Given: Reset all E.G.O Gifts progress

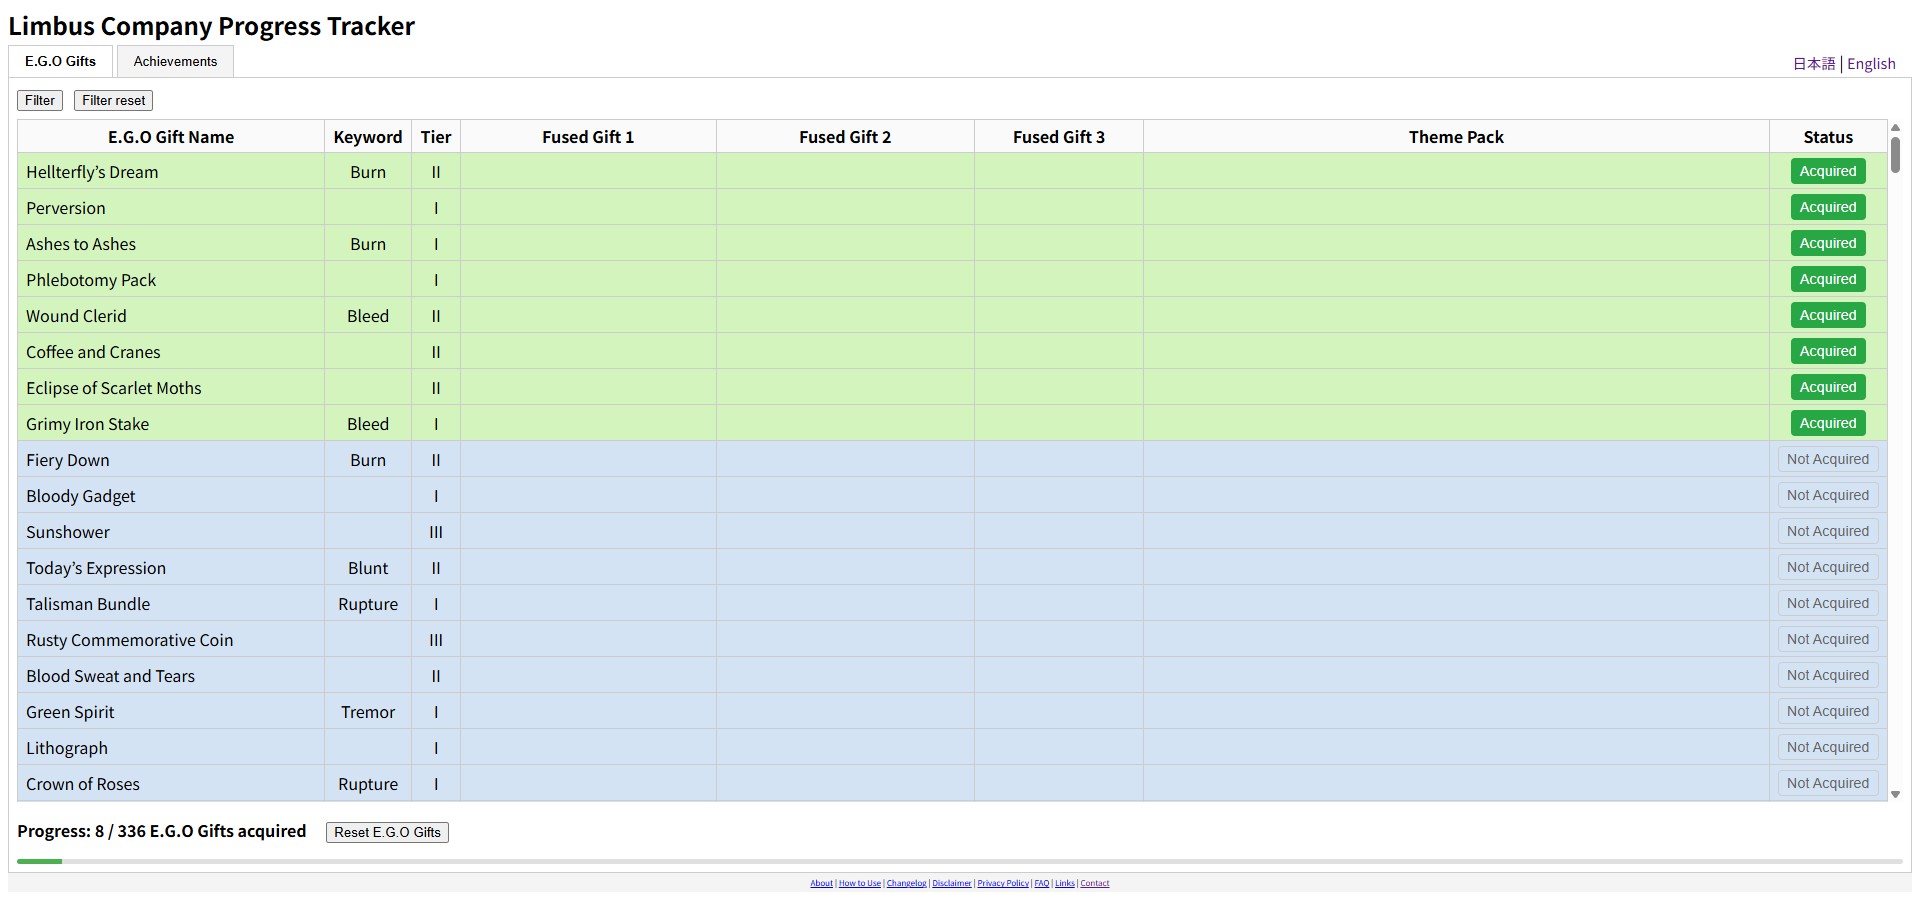Looking at the screenshot, I should click(x=386, y=831).
